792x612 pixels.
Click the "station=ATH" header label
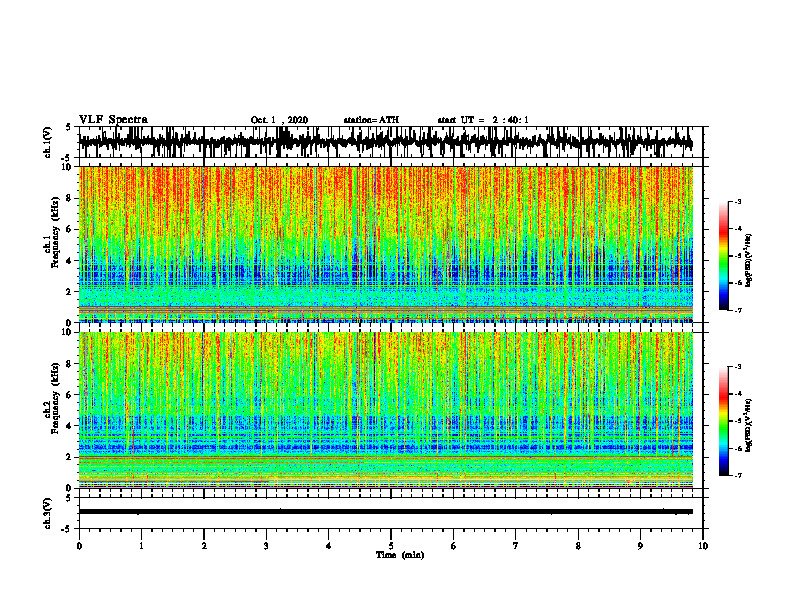371,120
